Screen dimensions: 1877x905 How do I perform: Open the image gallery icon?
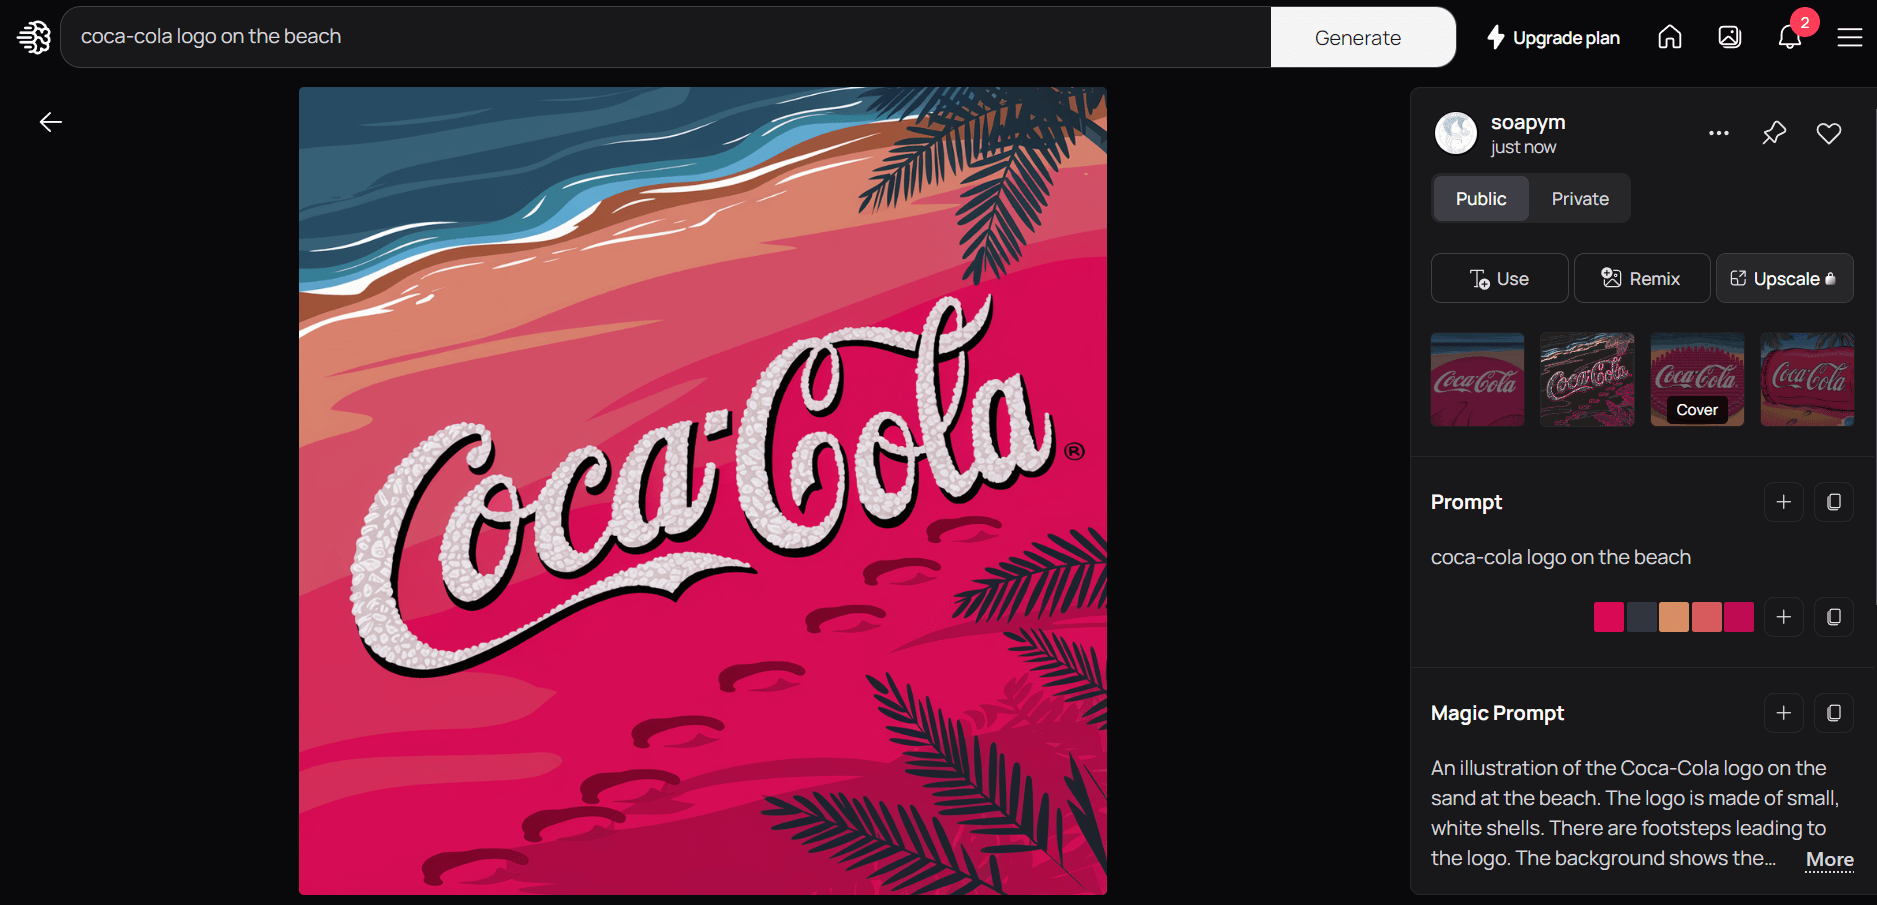1730,37
